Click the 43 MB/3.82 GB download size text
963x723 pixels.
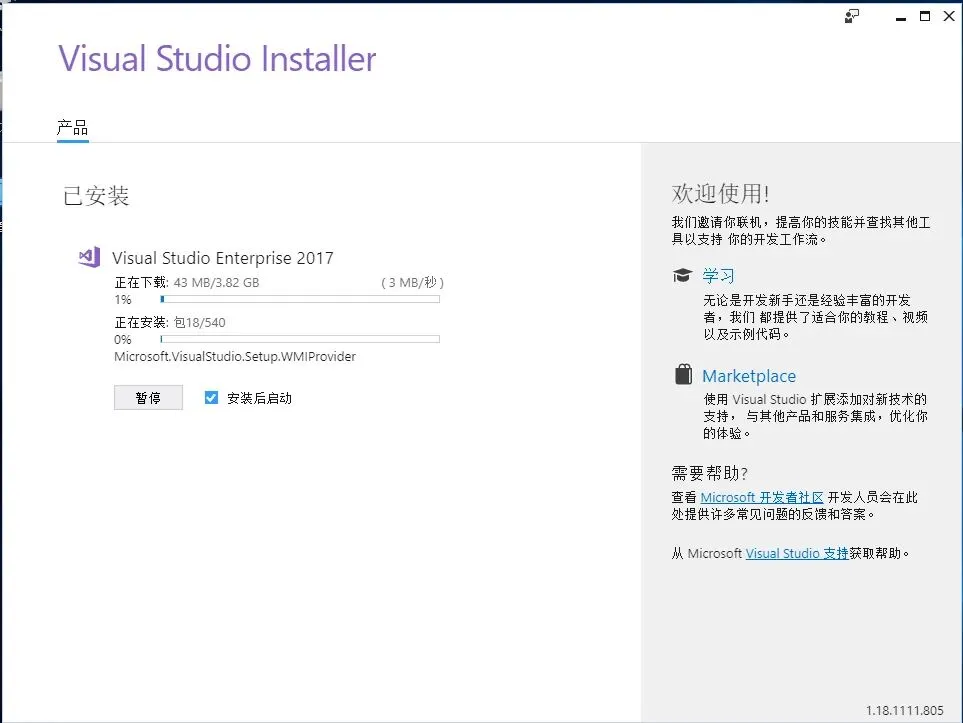coord(216,283)
